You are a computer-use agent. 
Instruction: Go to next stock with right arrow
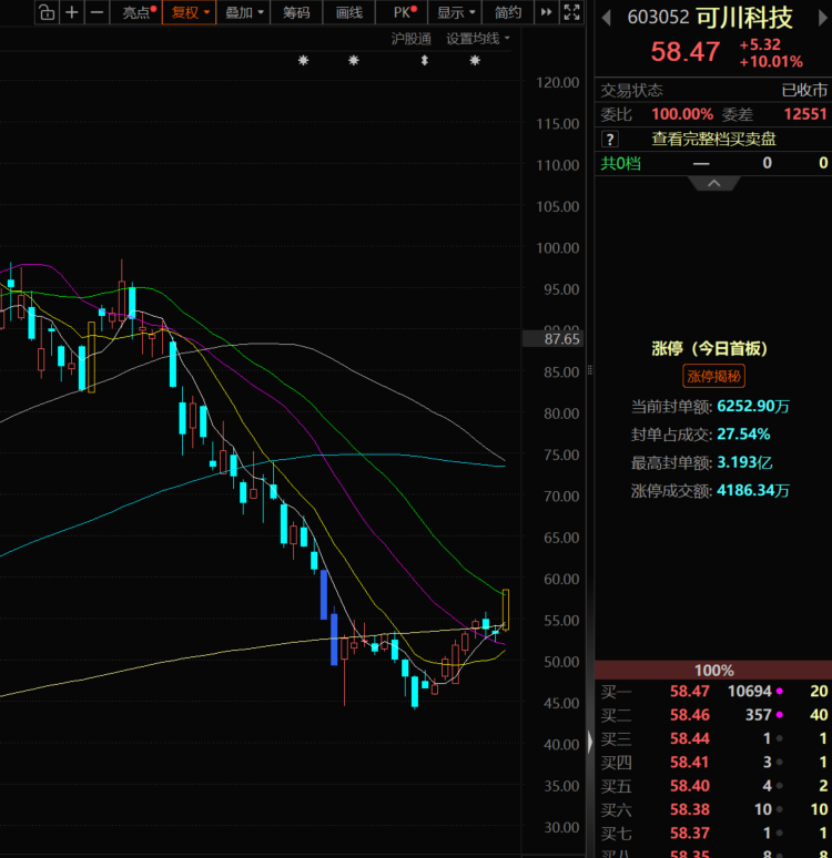click(x=823, y=18)
